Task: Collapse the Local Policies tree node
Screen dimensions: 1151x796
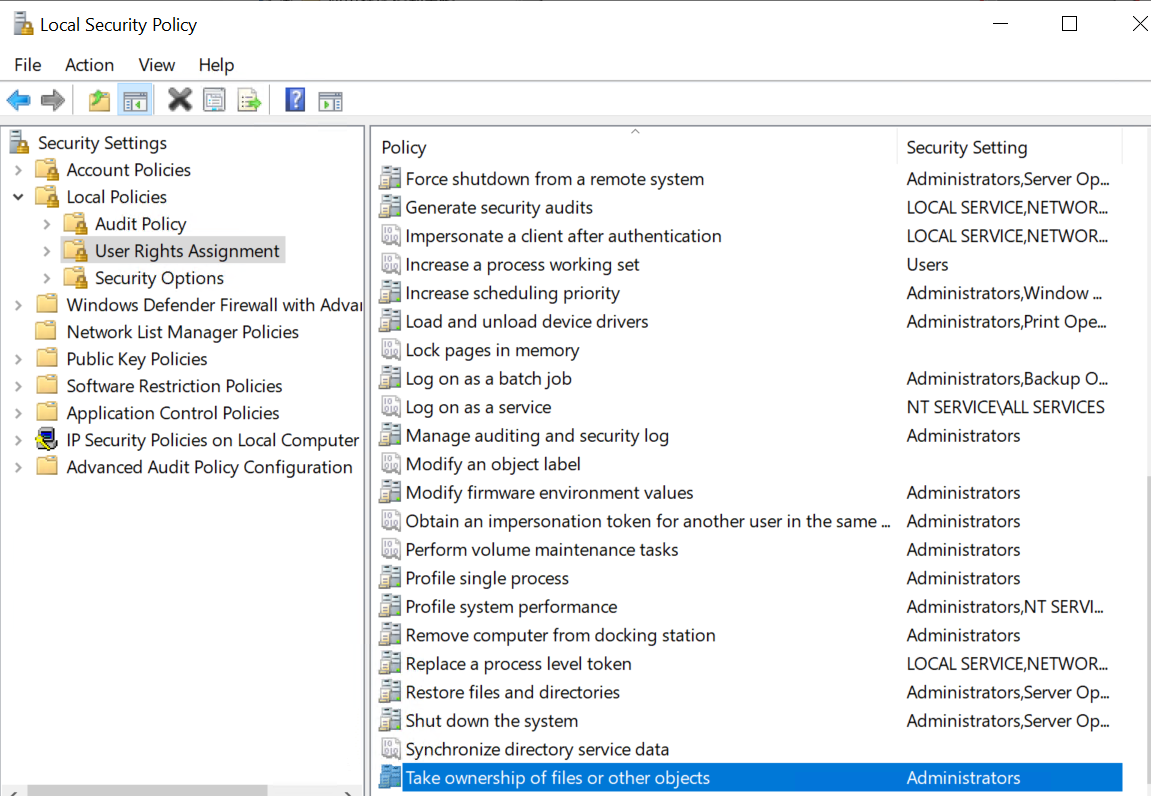Action: pyautogui.click(x=18, y=197)
